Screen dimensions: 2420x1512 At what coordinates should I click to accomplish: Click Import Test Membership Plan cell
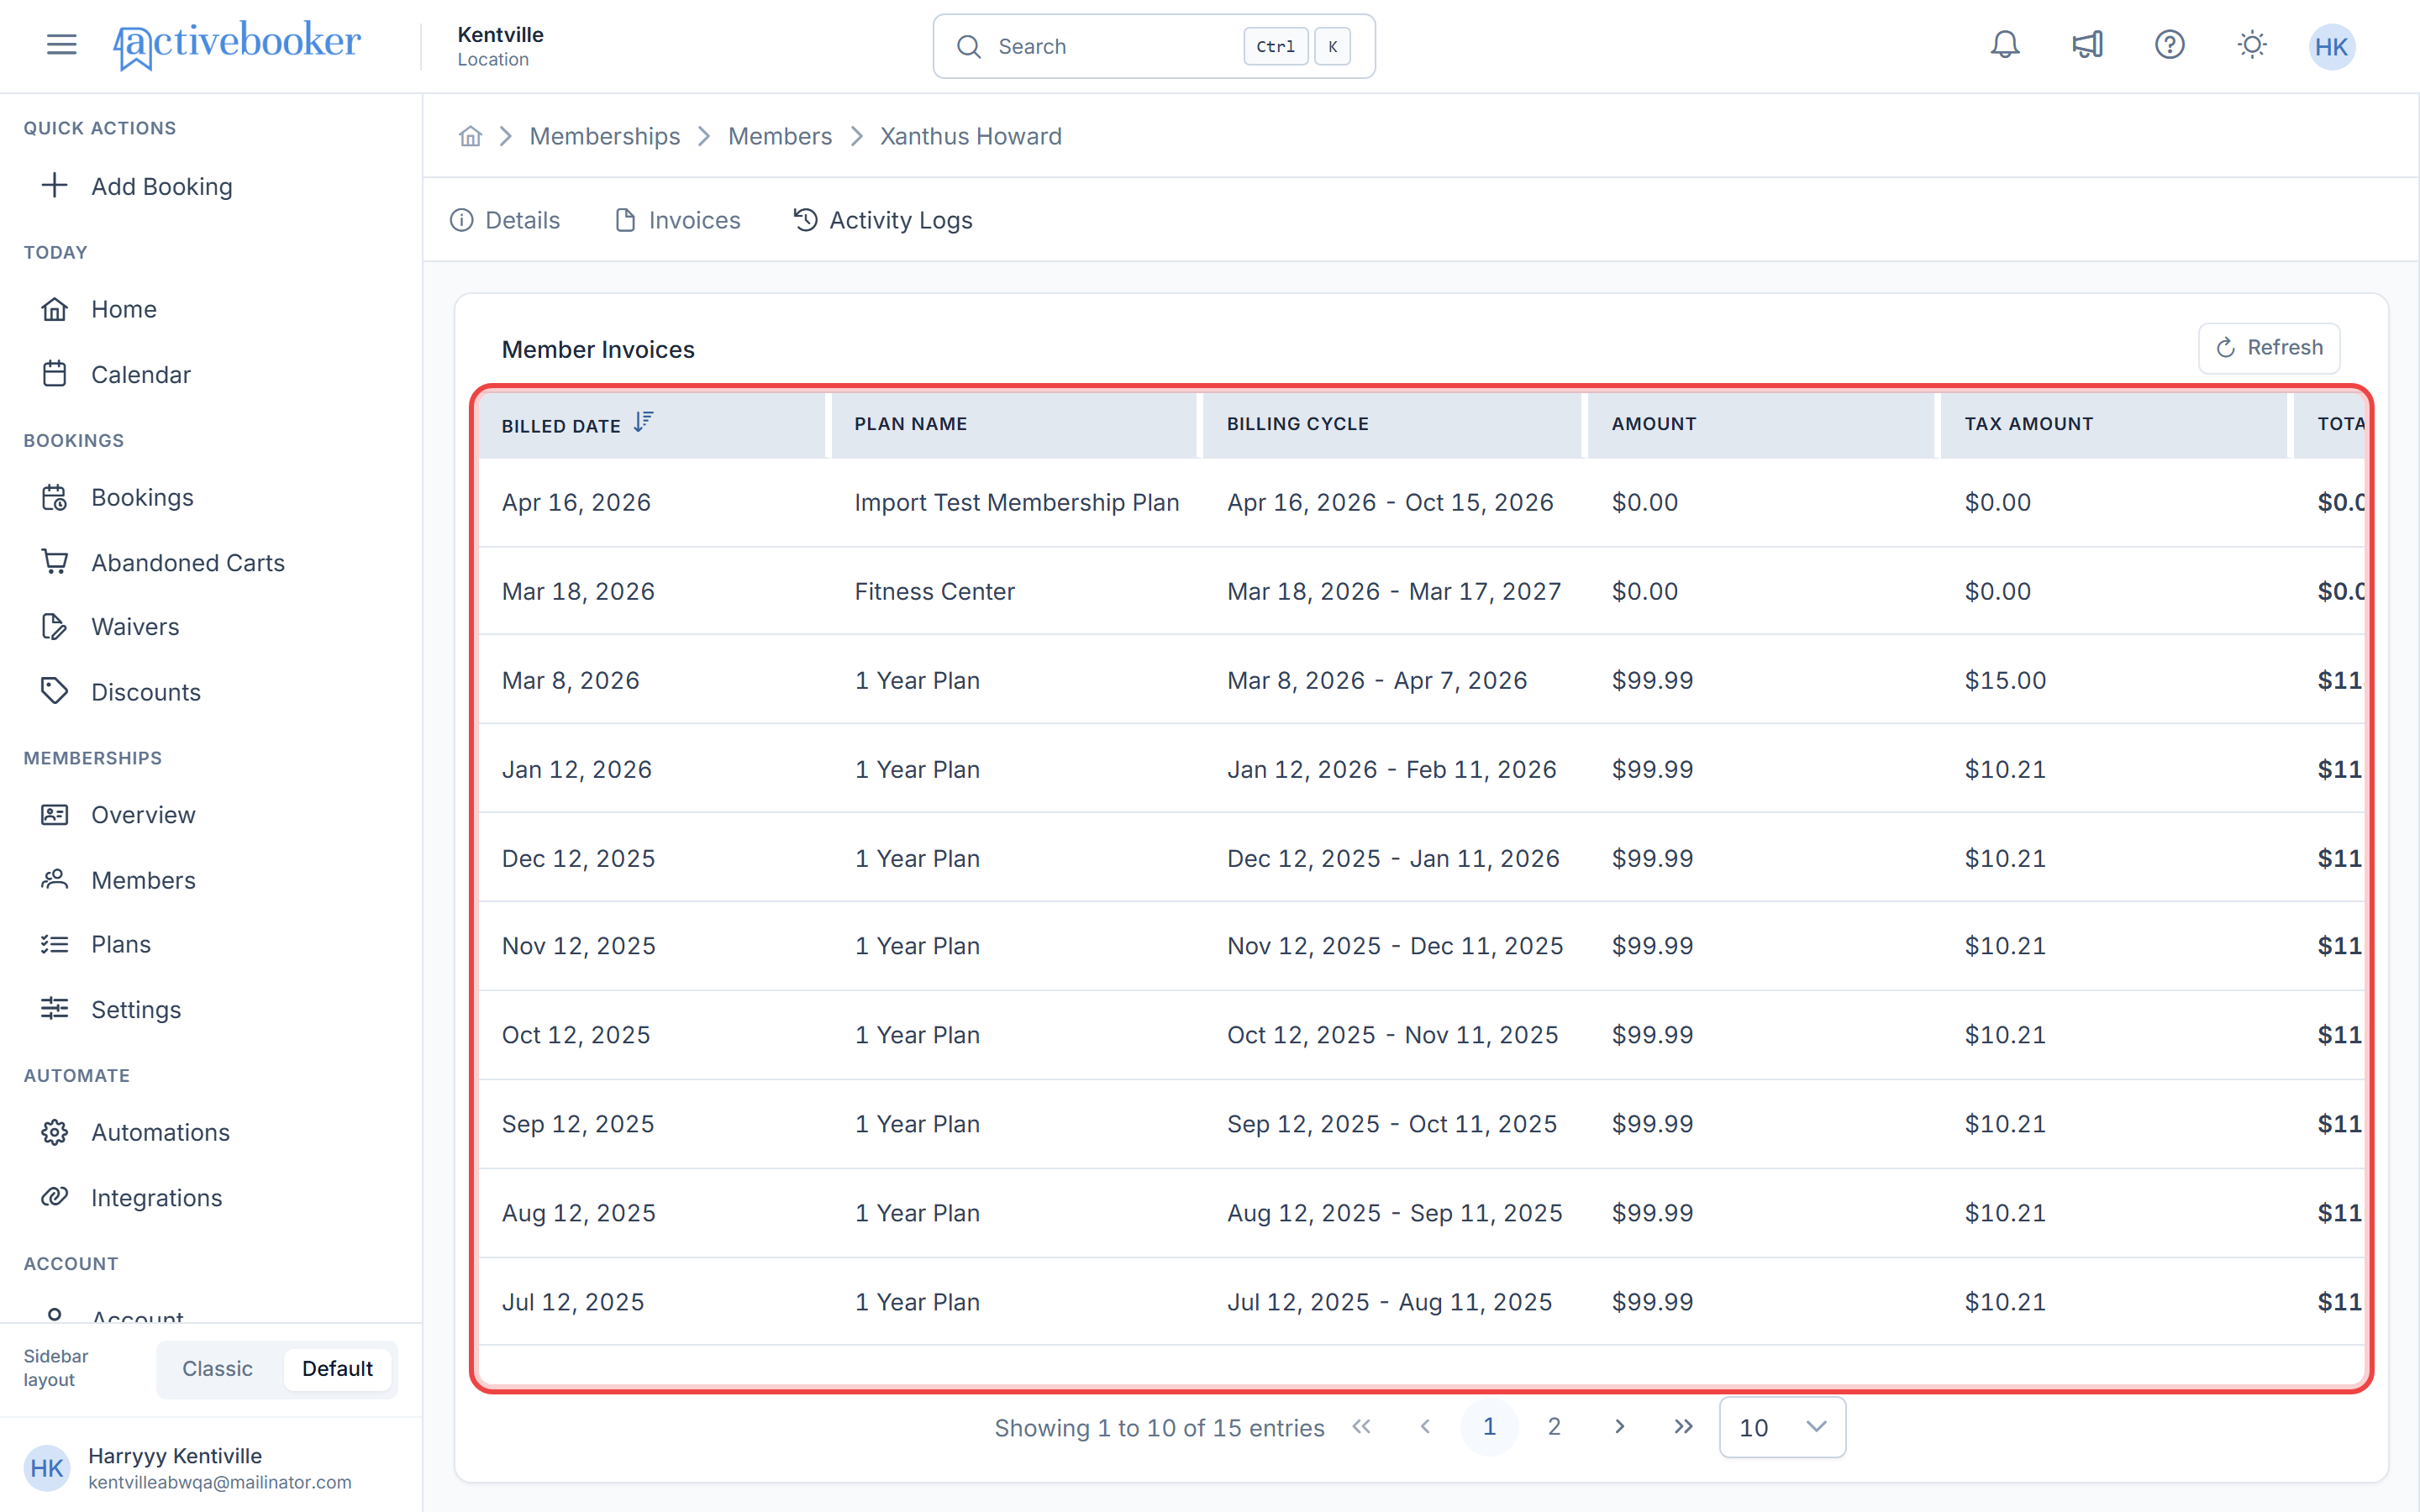pyautogui.click(x=1017, y=502)
